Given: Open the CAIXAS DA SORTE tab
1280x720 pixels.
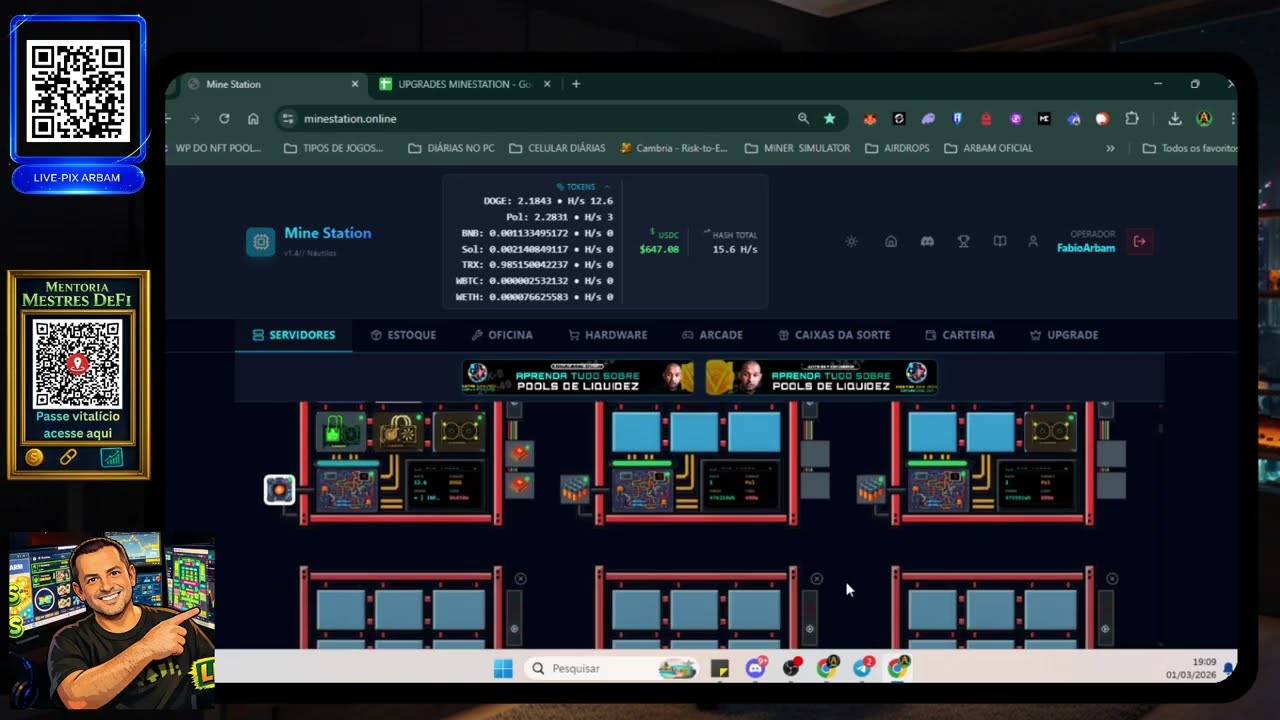Looking at the screenshot, I should (x=834, y=335).
